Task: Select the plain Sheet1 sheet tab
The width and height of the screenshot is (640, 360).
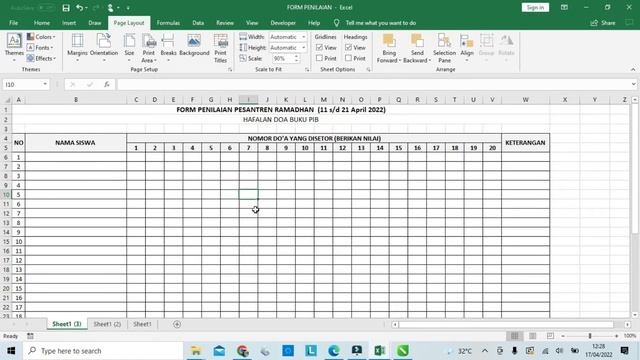Action: pos(142,324)
